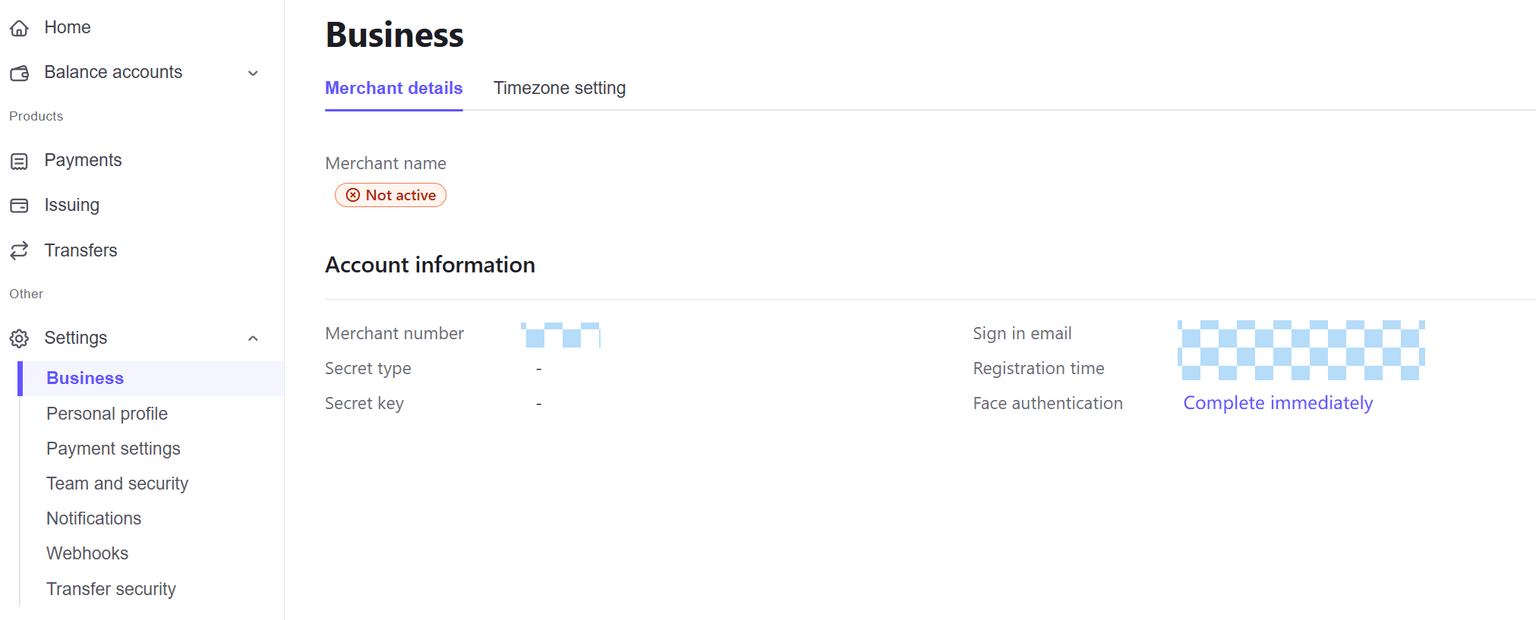Click the Complete immediately link
The image size is (1536, 620).
(x=1277, y=403)
